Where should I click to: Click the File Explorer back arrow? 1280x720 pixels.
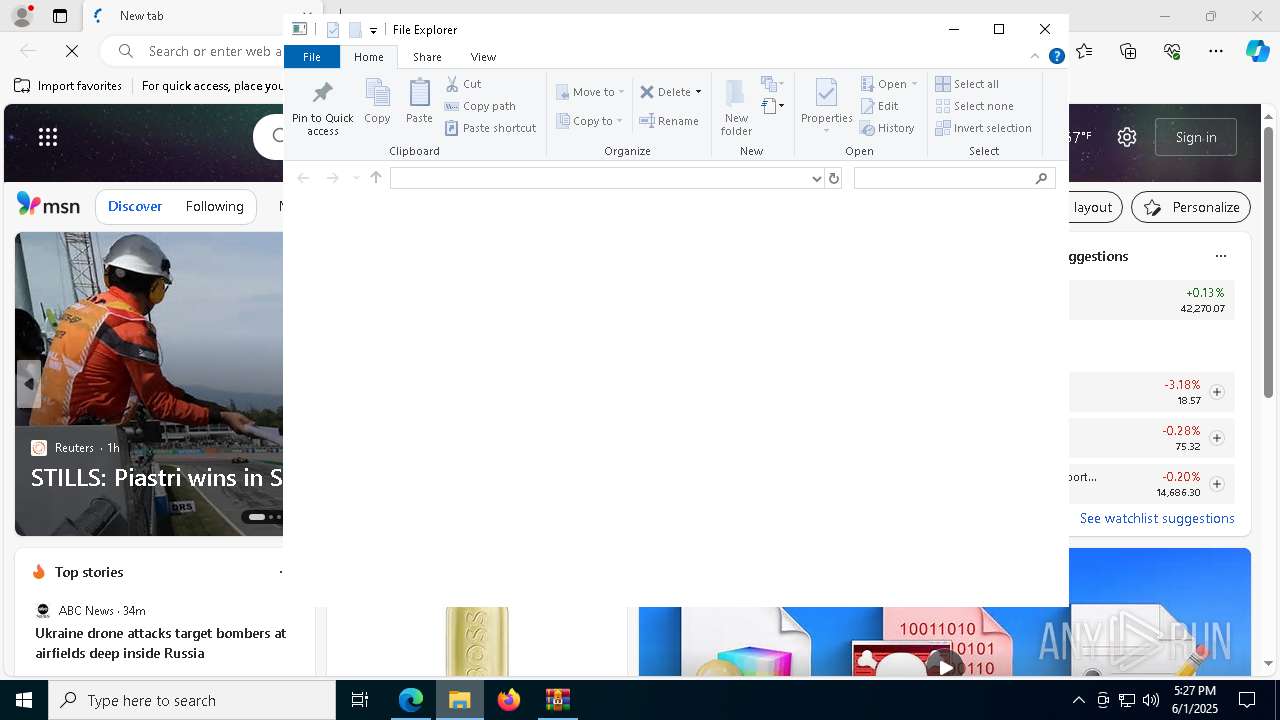point(303,178)
